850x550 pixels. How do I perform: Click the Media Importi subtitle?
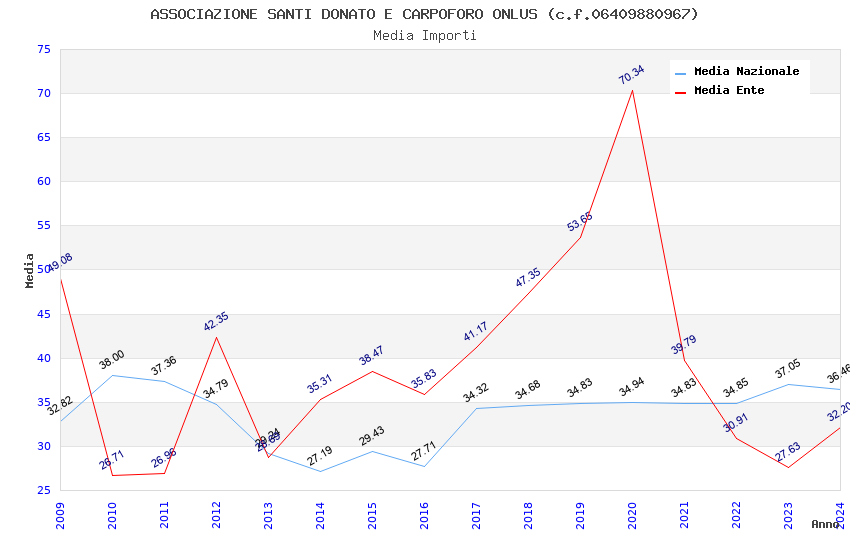point(424,36)
